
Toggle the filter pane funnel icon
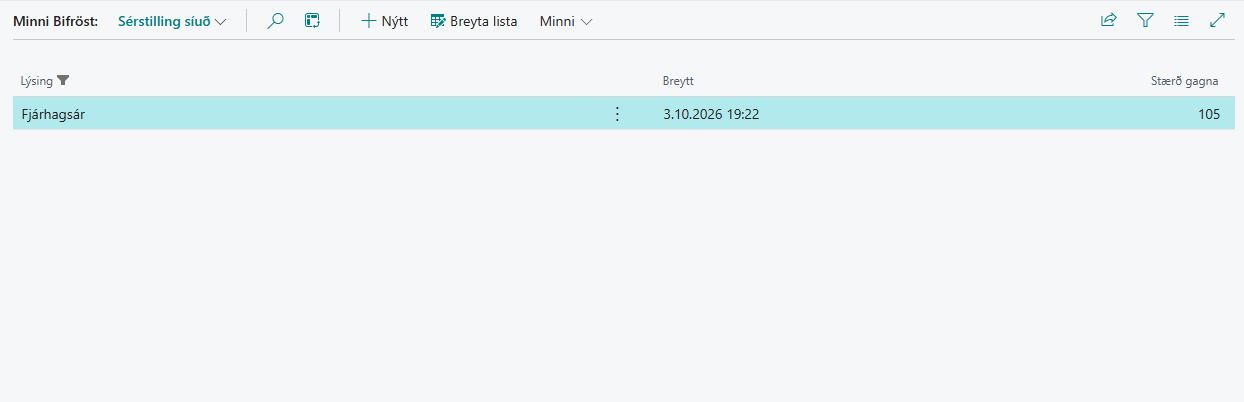(1146, 20)
